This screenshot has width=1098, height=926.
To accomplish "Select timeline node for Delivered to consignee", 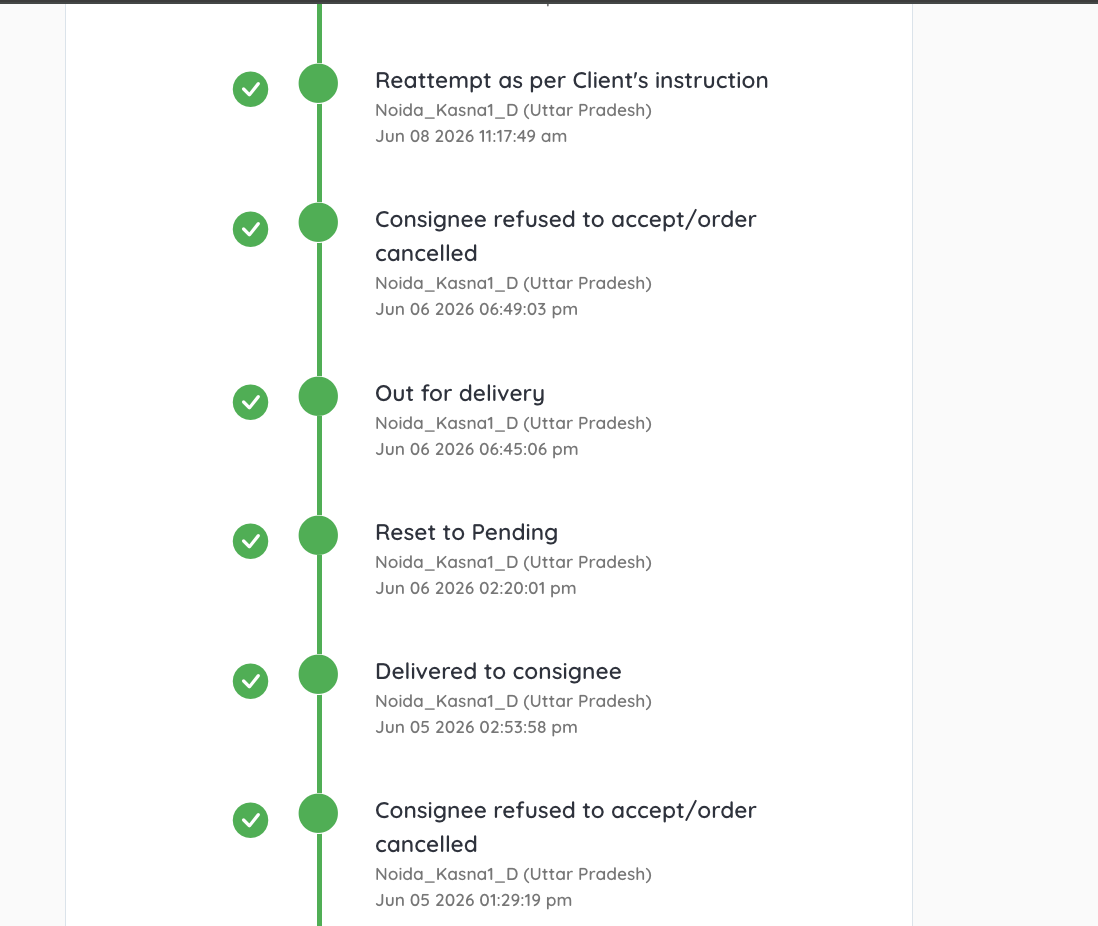I will tap(319, 675).
